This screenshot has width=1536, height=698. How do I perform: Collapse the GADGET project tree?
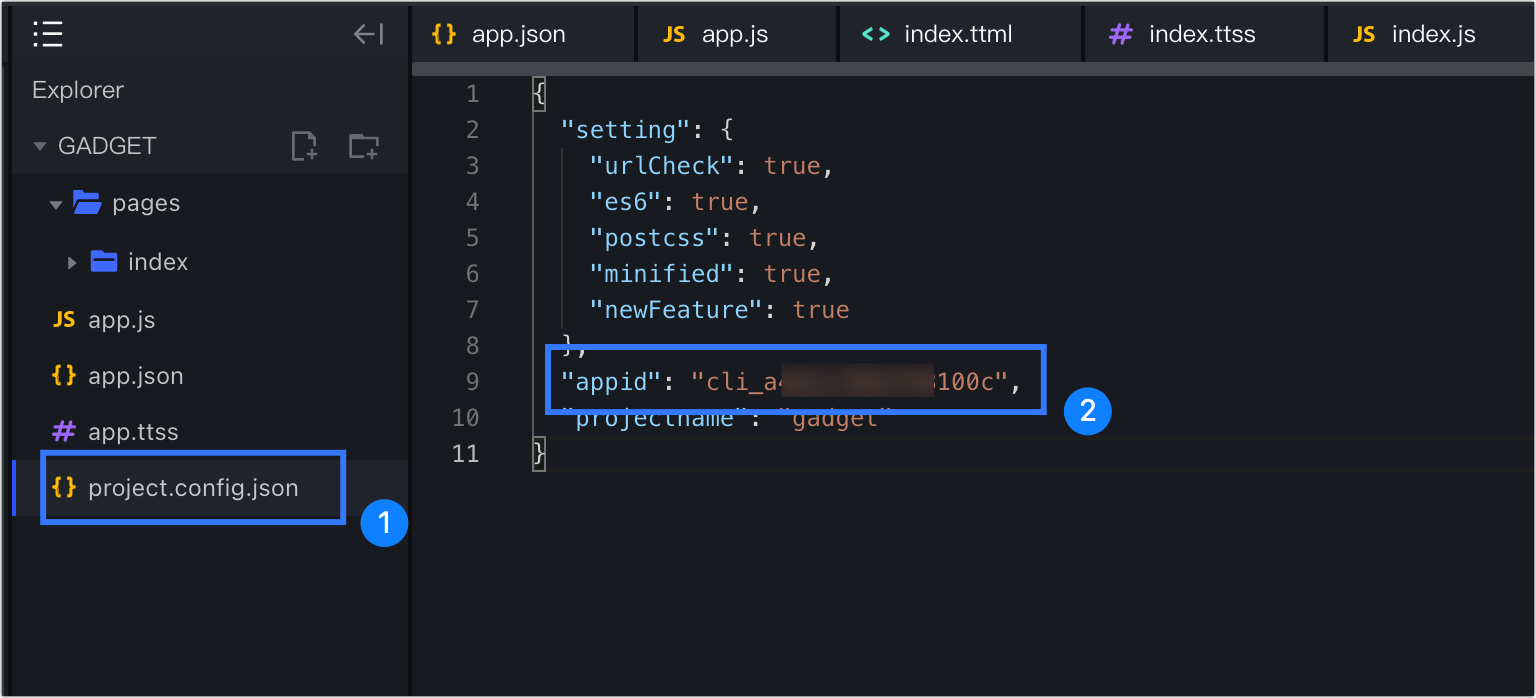(x=39, y=145)
